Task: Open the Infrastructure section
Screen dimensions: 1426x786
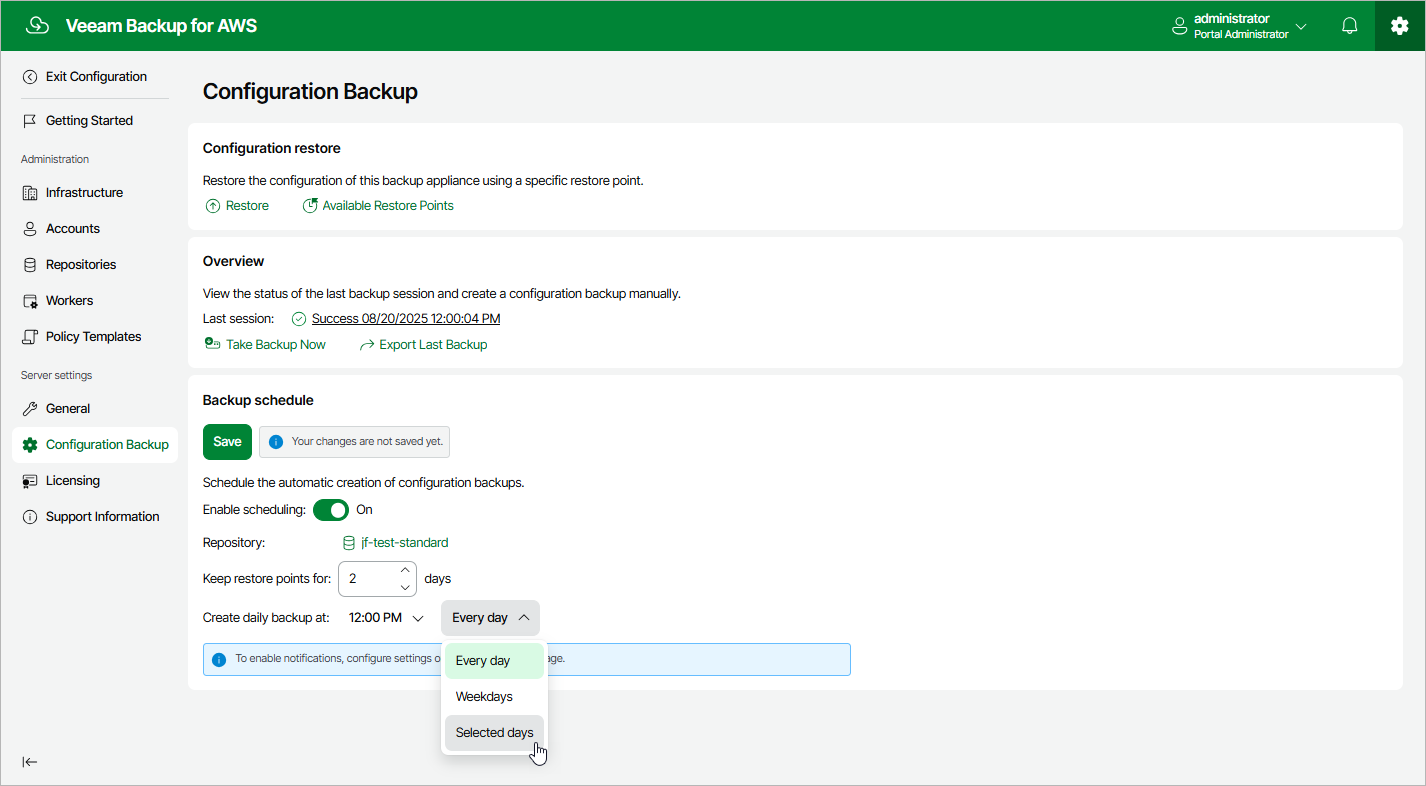Action: click(x=84, y=193)
